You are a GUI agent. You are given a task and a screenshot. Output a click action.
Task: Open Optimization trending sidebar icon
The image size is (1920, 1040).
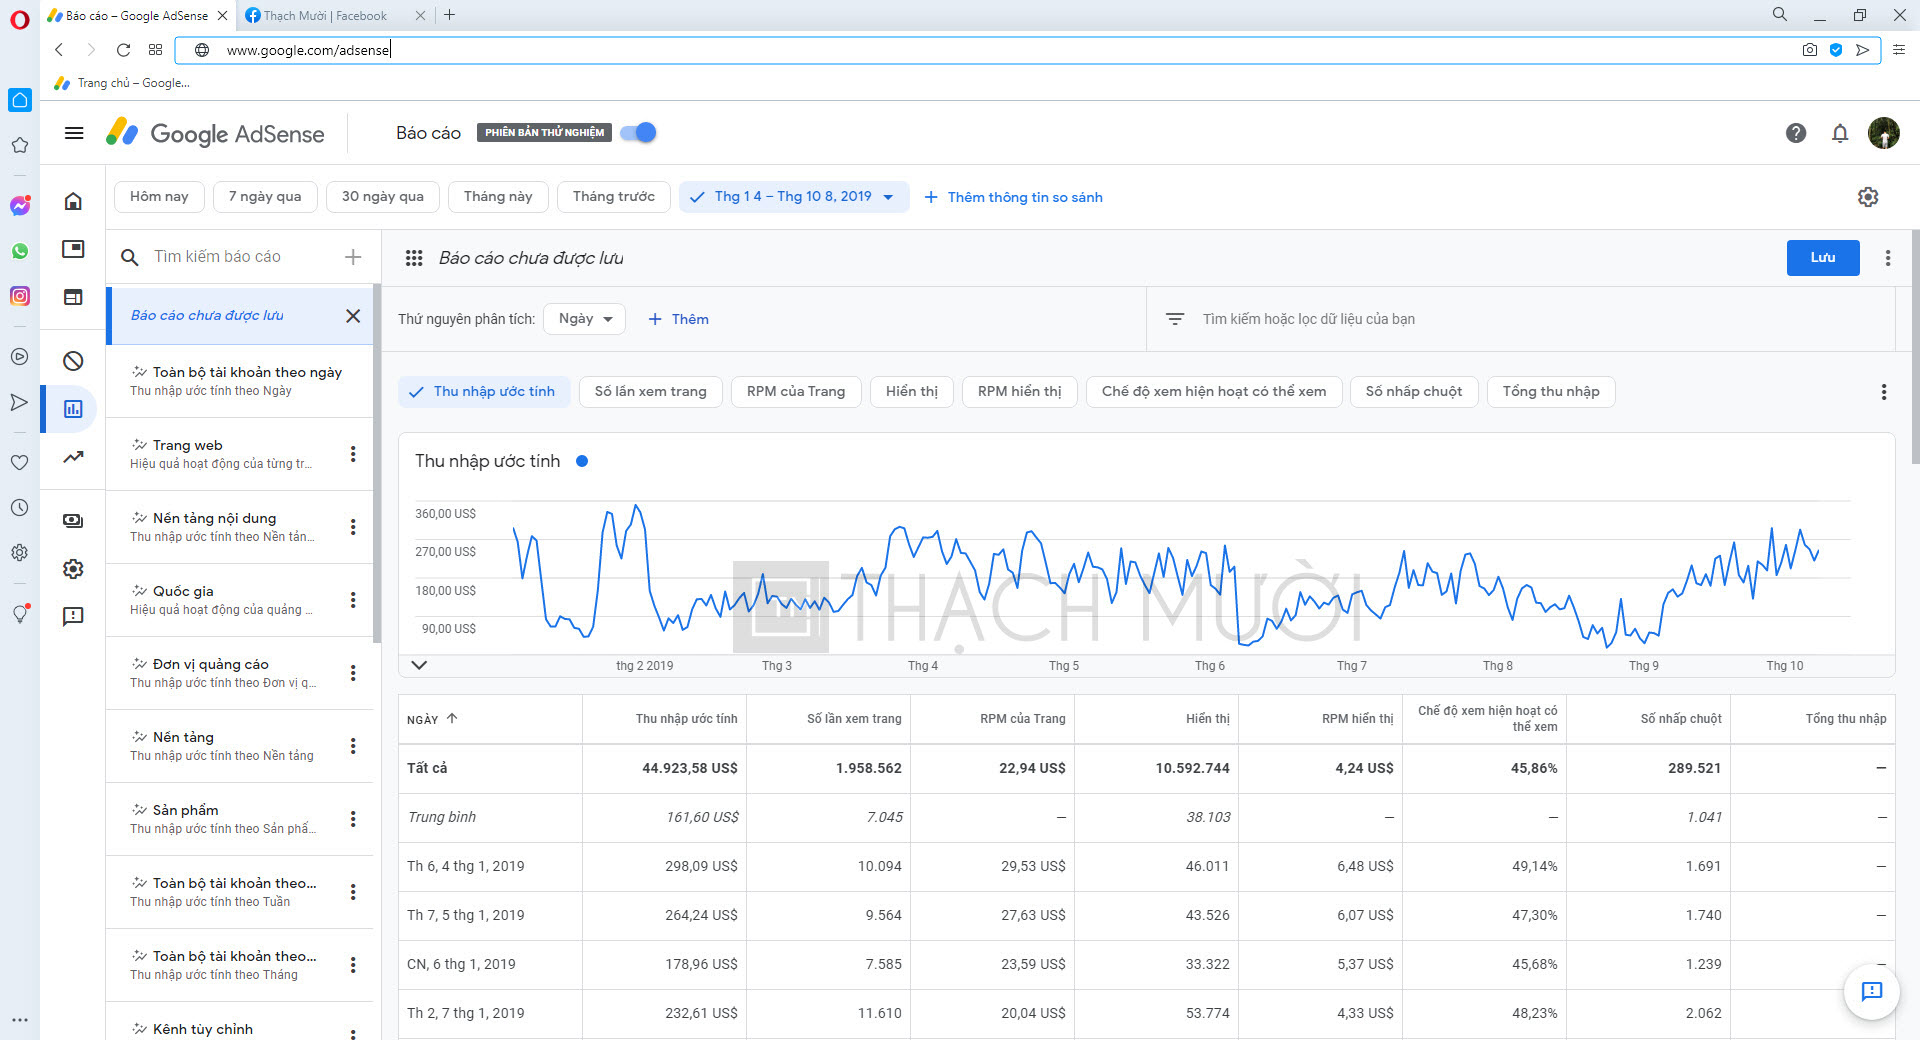73,457
